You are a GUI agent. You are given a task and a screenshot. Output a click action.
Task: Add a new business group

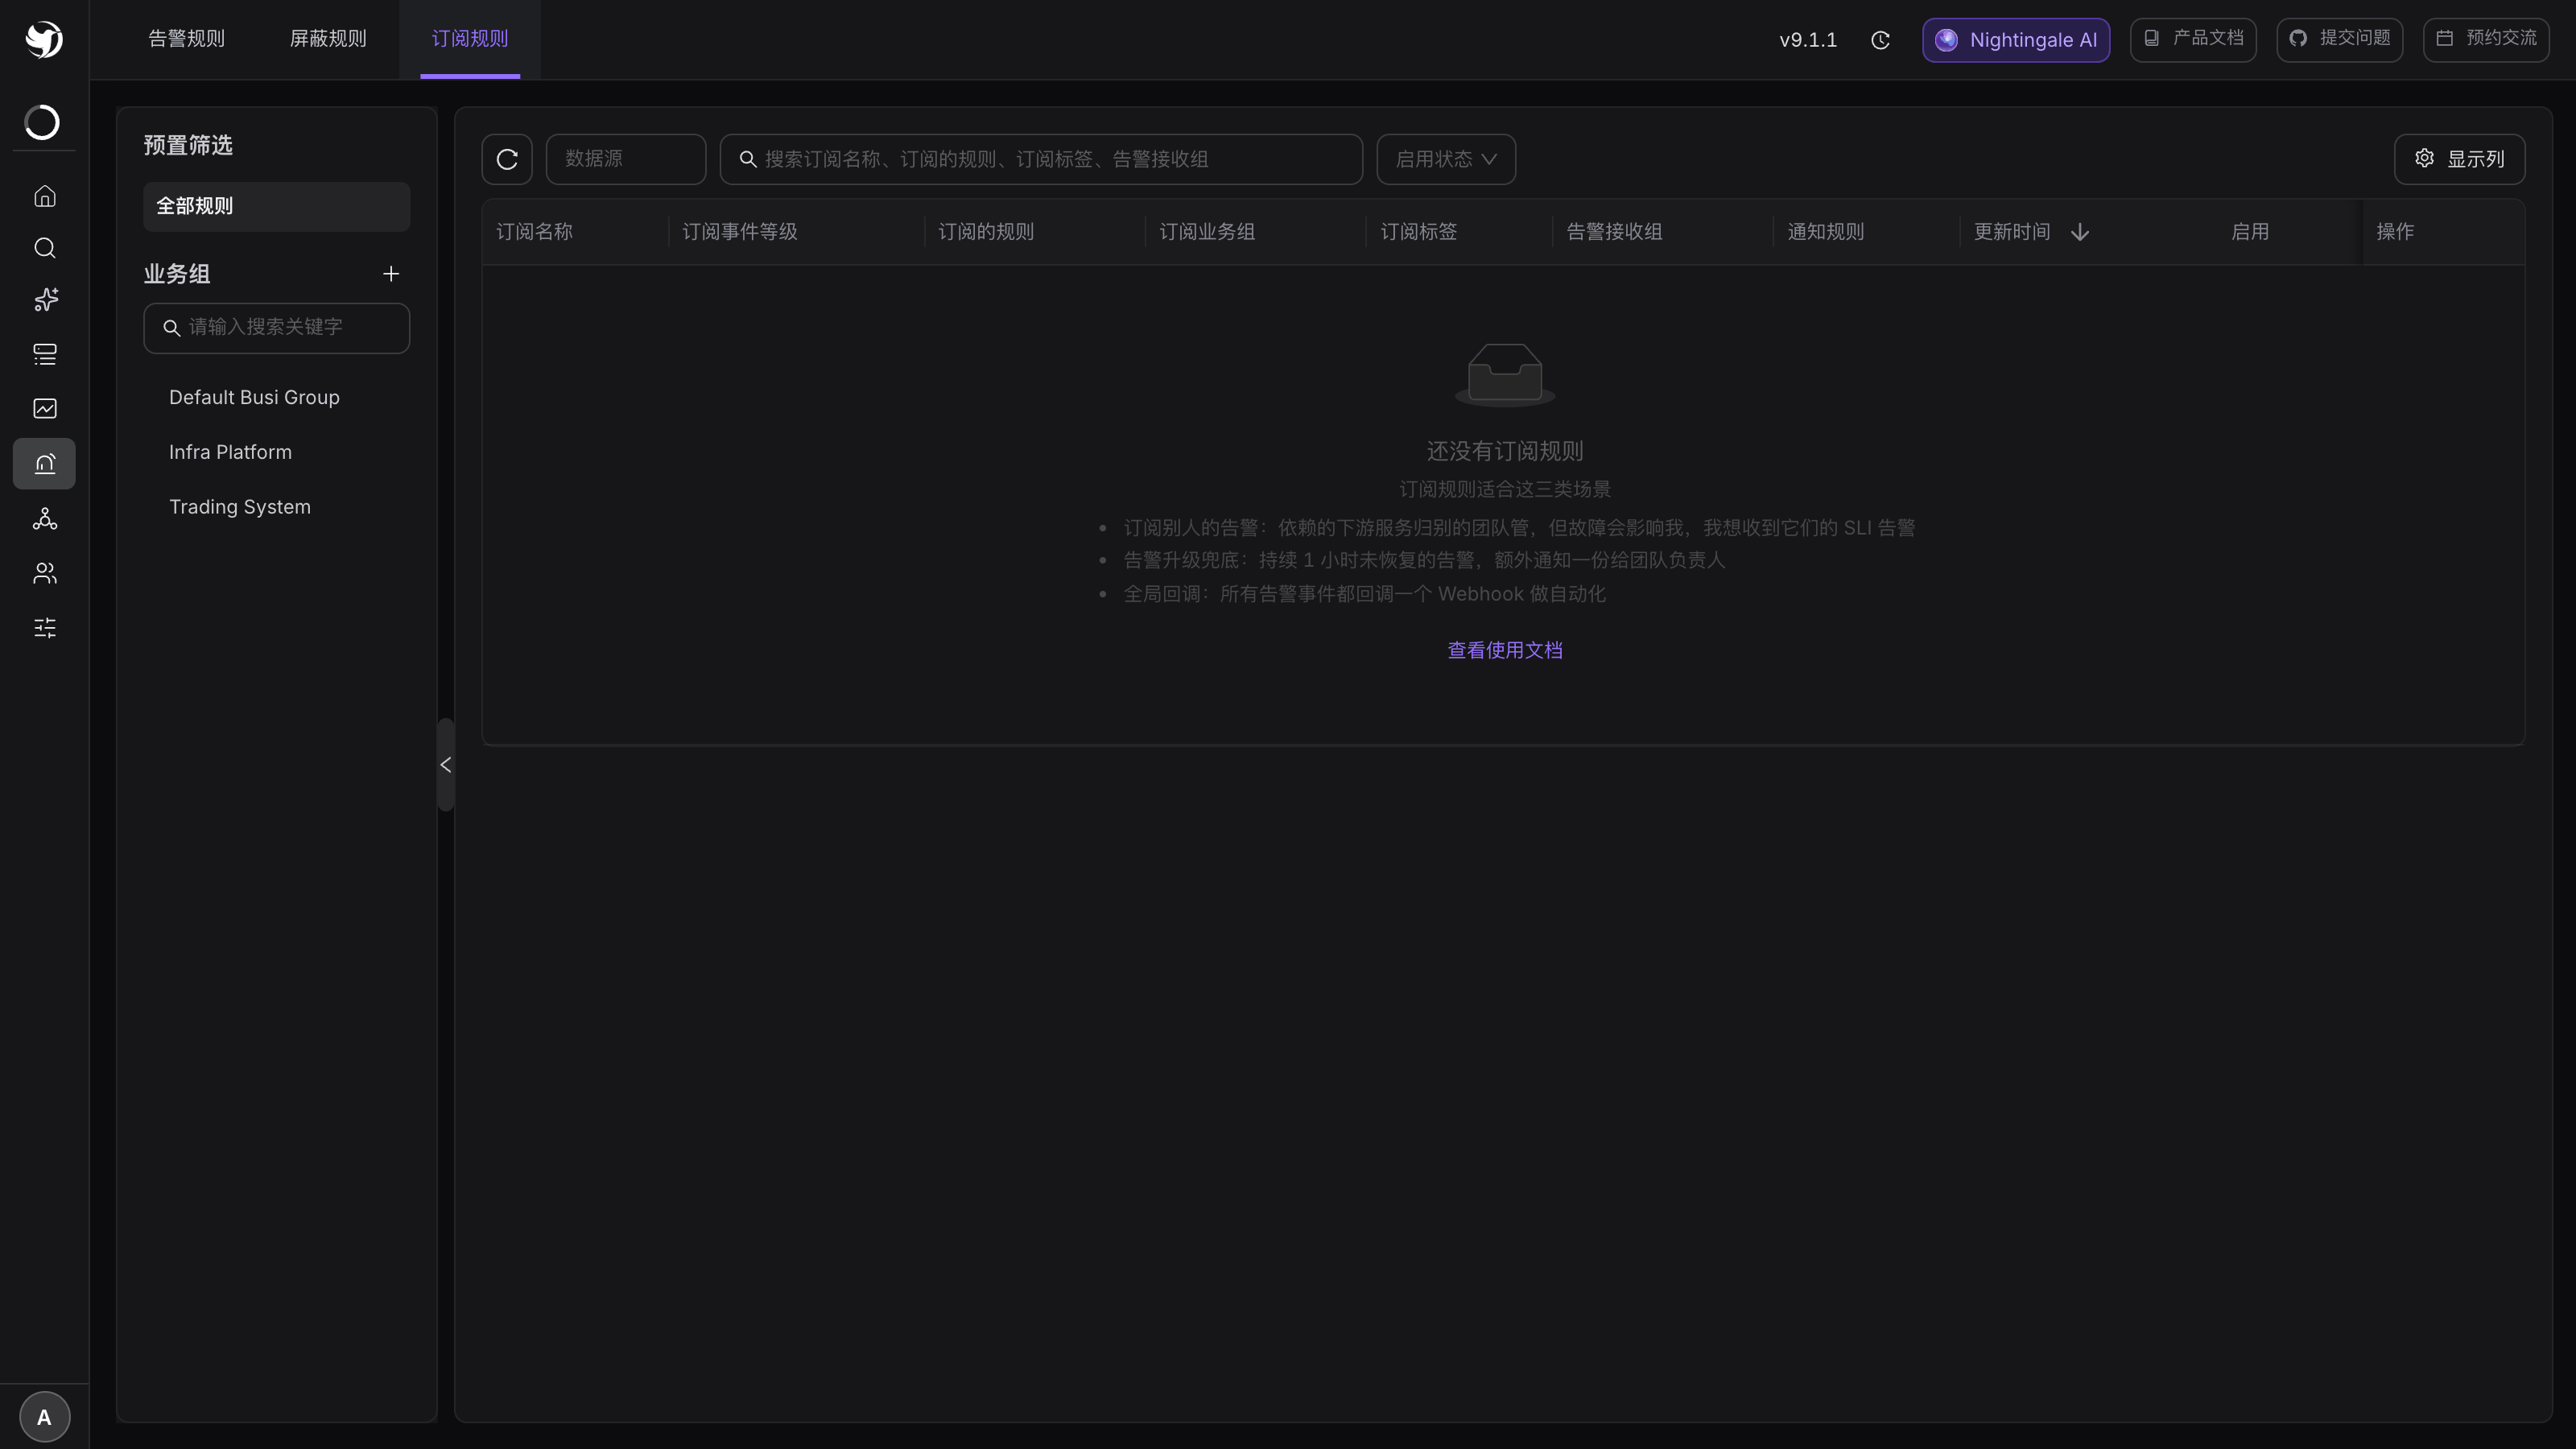click(391, 274)
